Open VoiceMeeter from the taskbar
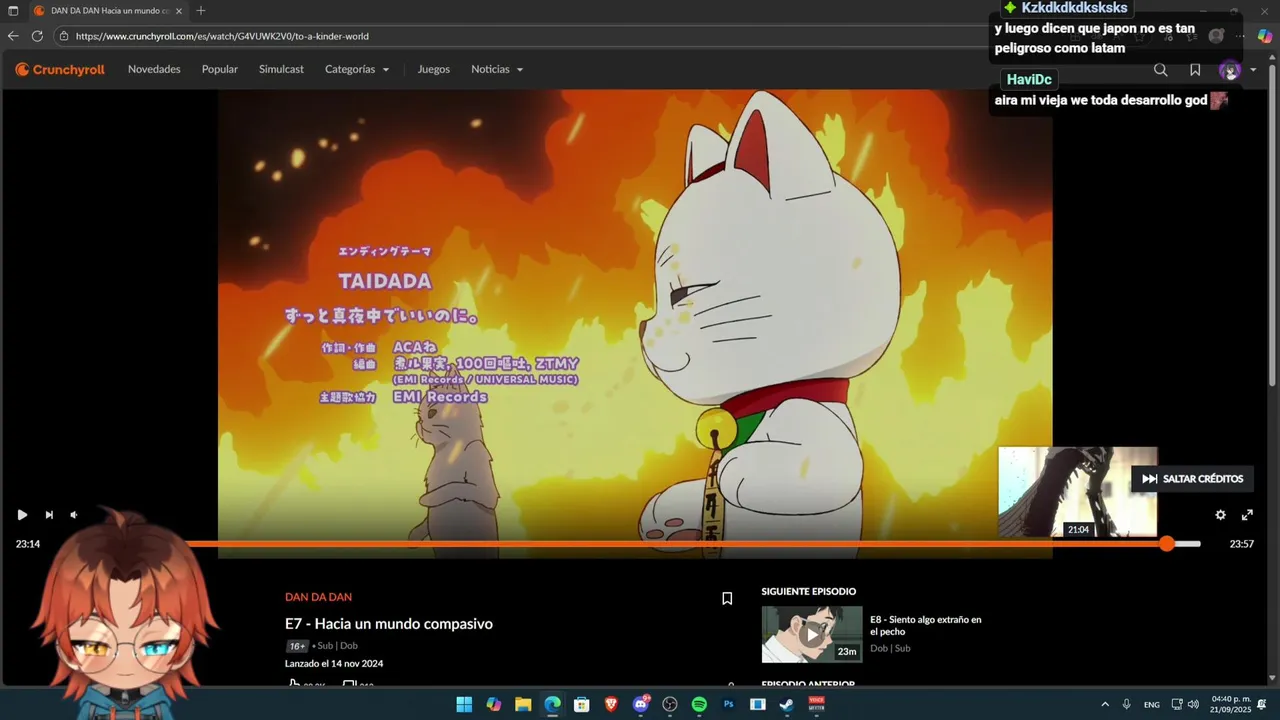Image resolution: width=1280 pixels, height=720 pixels. [817, 704]
